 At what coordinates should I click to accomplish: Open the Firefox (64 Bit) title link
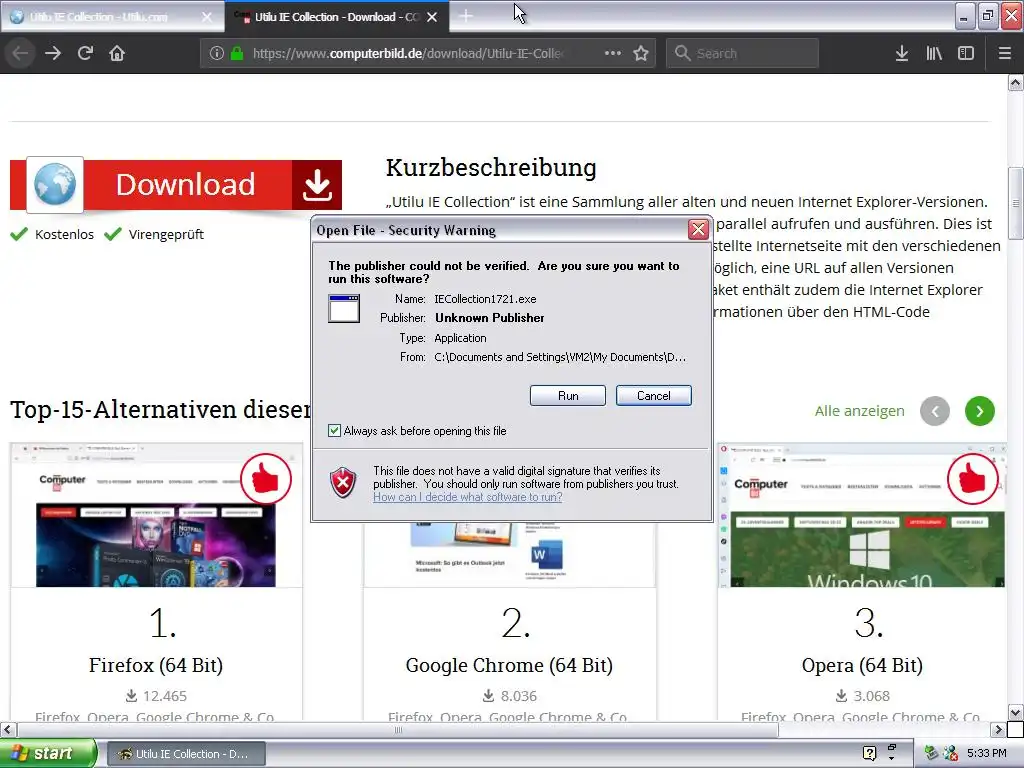tap(156, 665)
